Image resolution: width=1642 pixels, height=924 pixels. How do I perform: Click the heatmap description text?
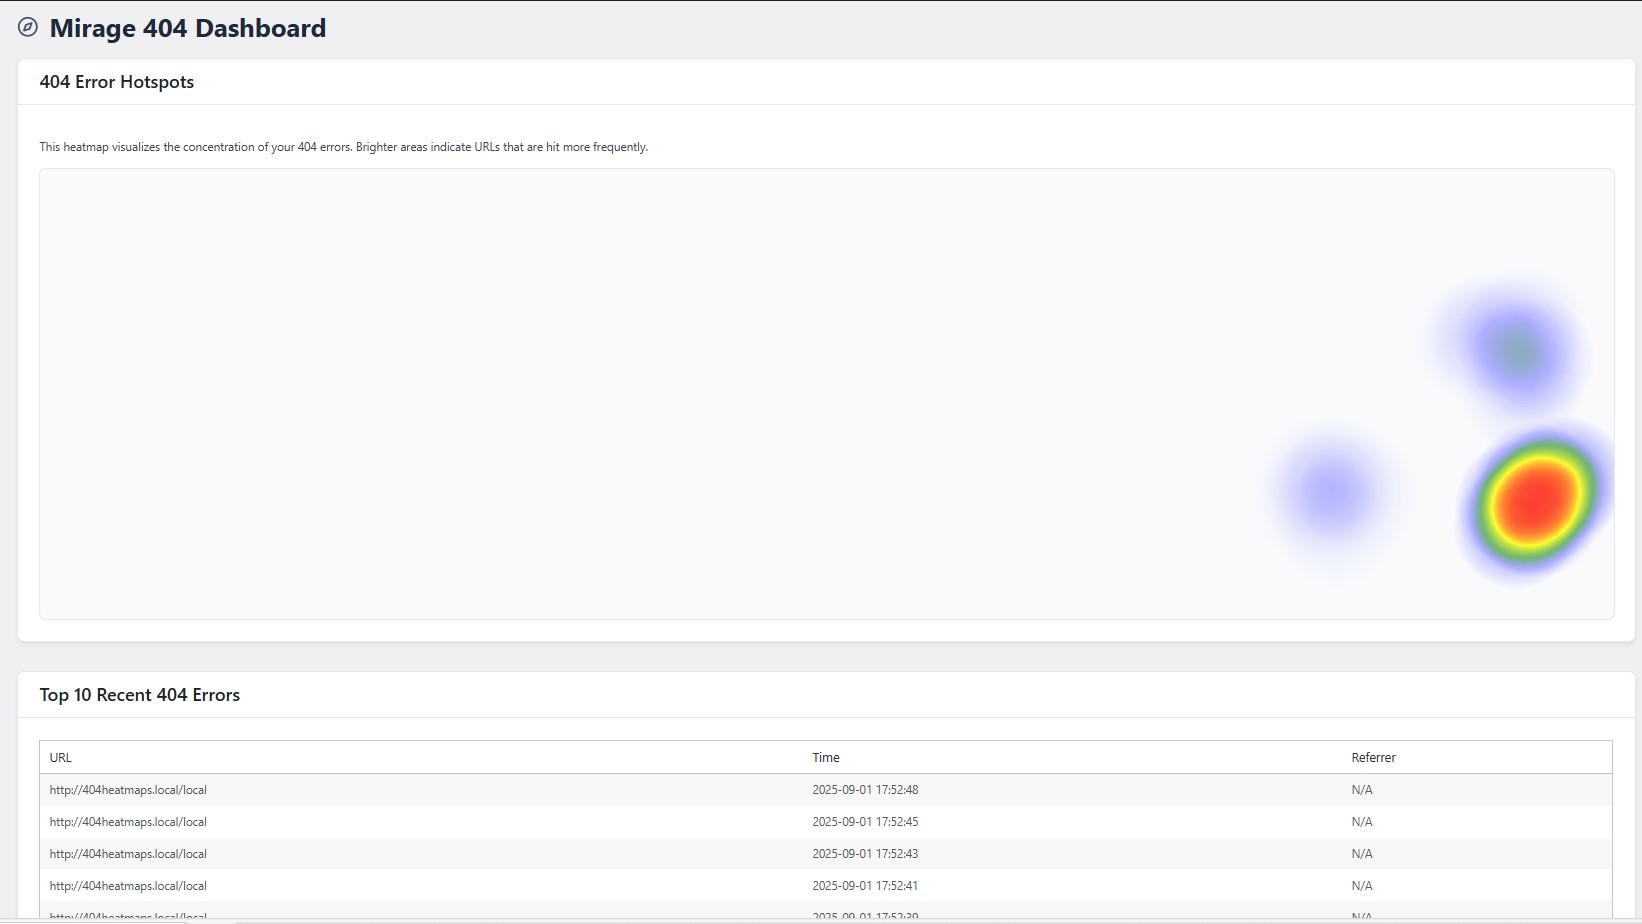pyautogui.click(x=344, y=147)
